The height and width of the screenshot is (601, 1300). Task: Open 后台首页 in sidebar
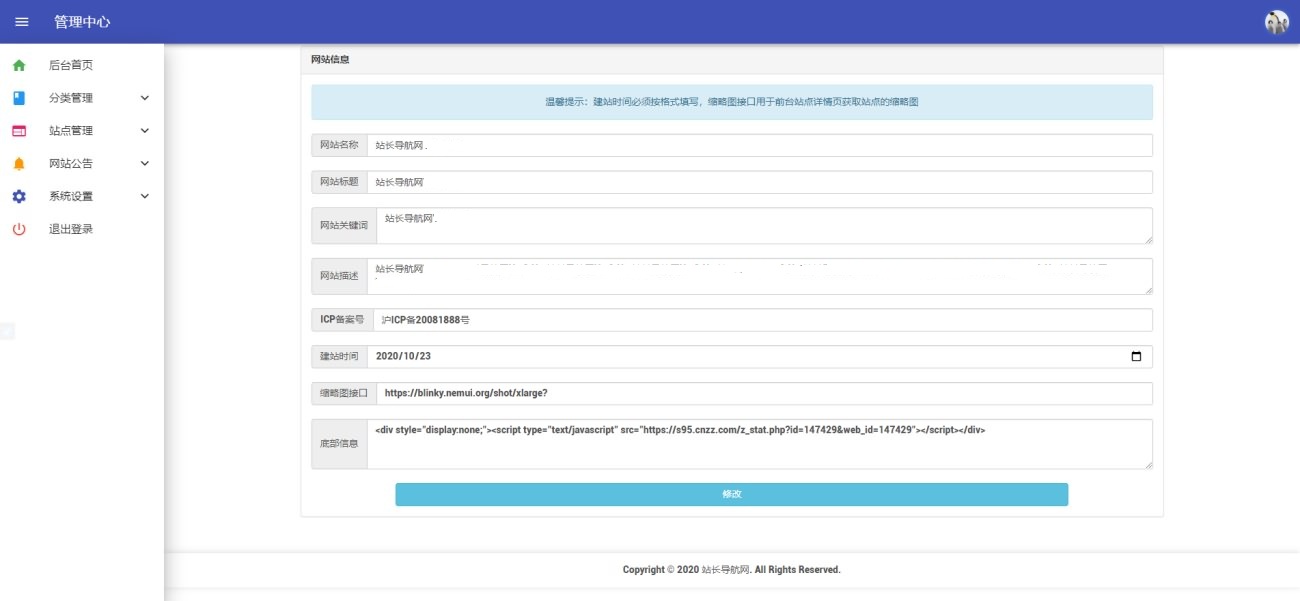coord(82,65)
